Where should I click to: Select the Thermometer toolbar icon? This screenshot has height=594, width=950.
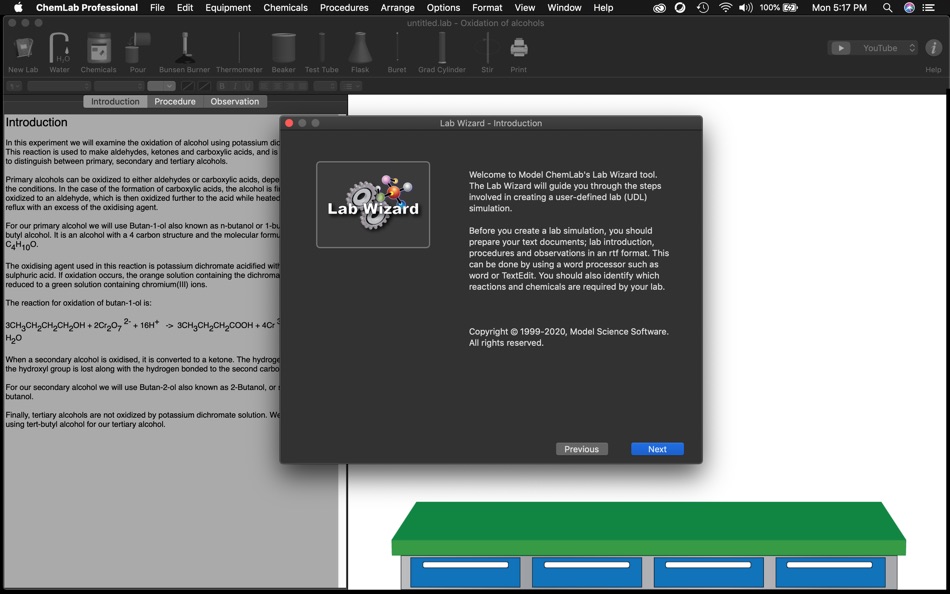[239, 48]
